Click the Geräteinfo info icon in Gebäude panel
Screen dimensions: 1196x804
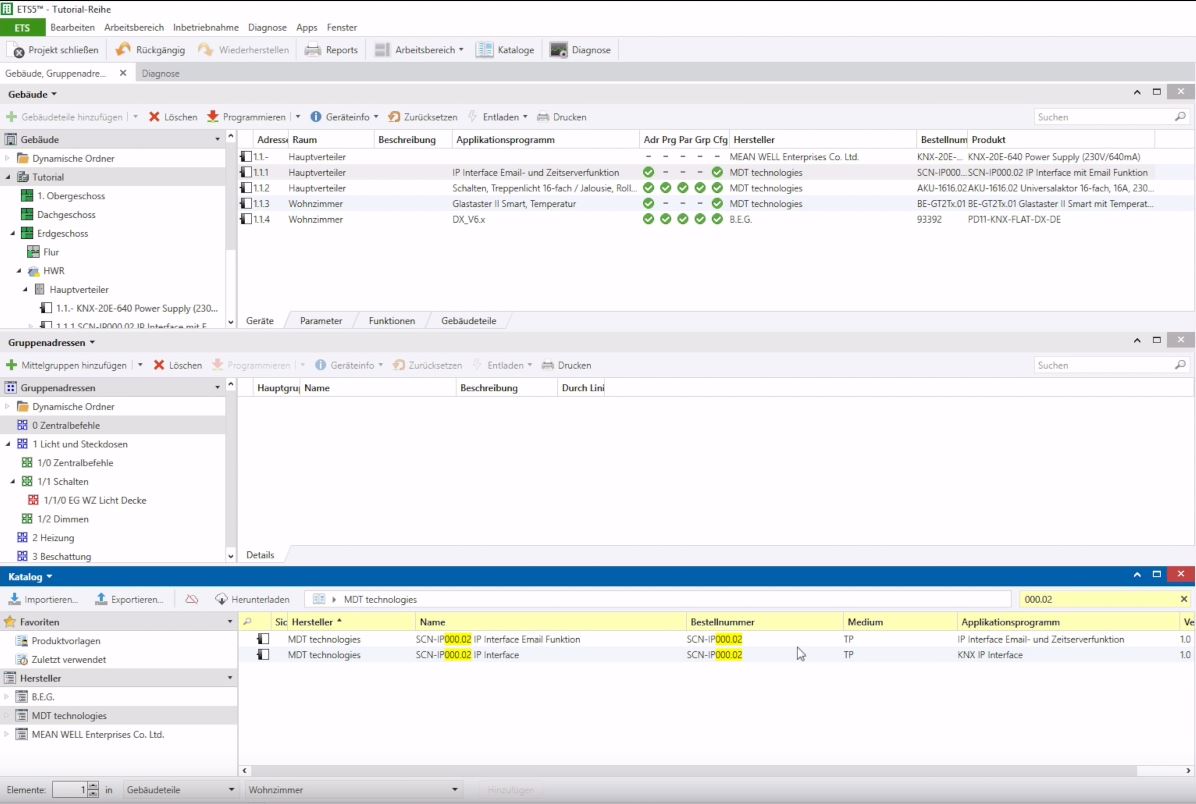[x=316, y=117]
